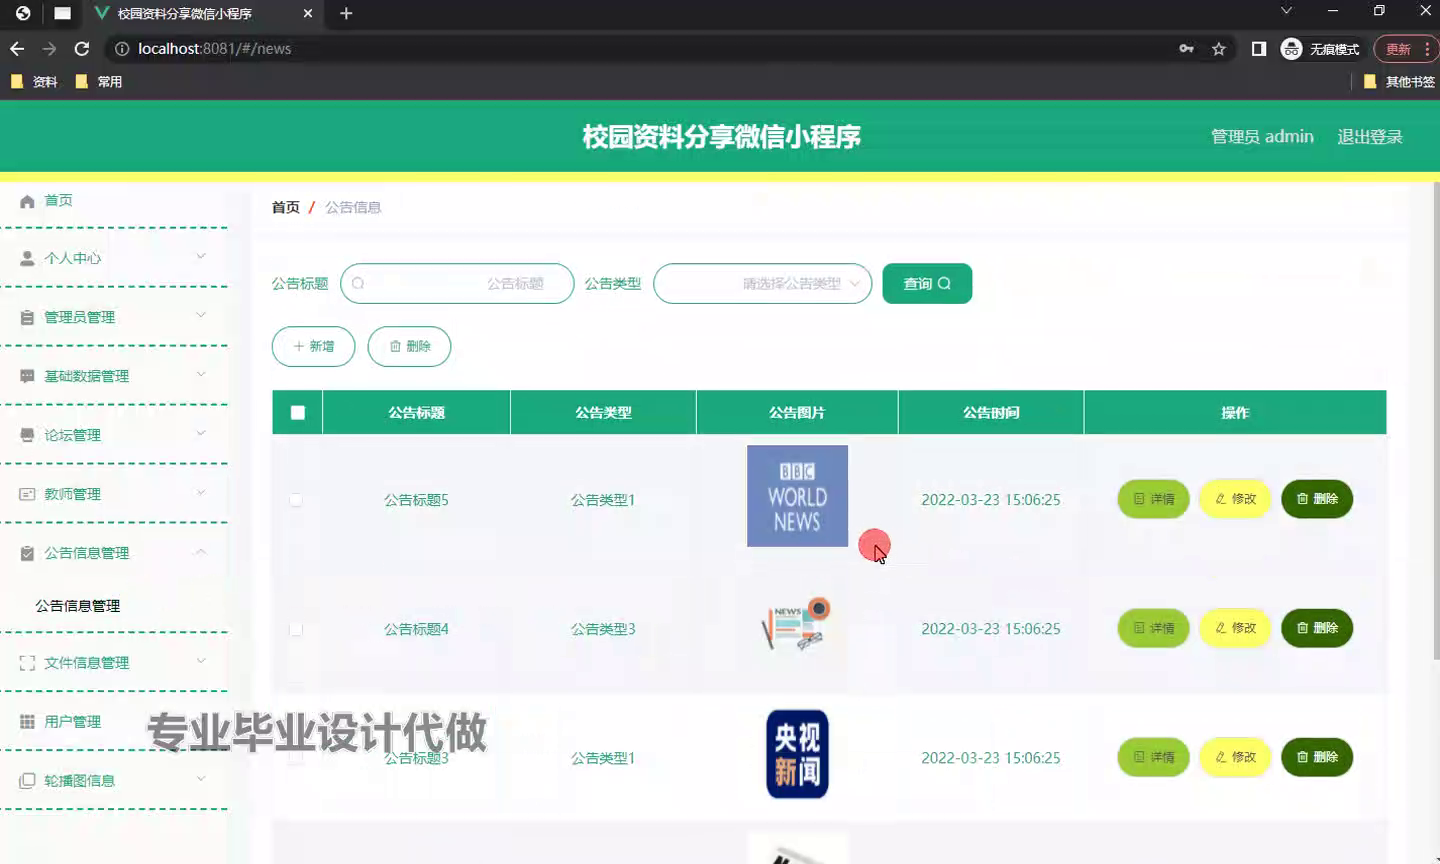Open the 用户管理 sidebar menu
This screenshot has height=864, width=1440.
point(113,722)
